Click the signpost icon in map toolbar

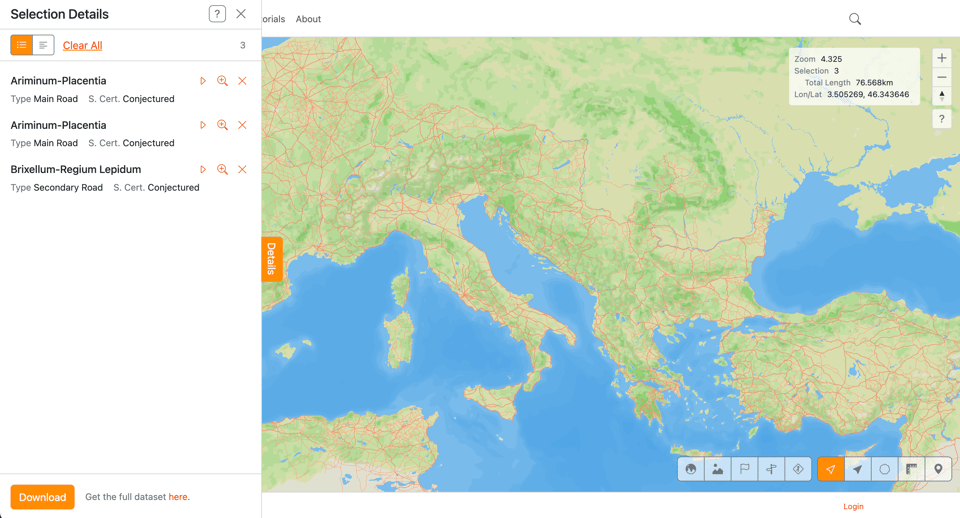pyautogui.click(x=772, y=469)
